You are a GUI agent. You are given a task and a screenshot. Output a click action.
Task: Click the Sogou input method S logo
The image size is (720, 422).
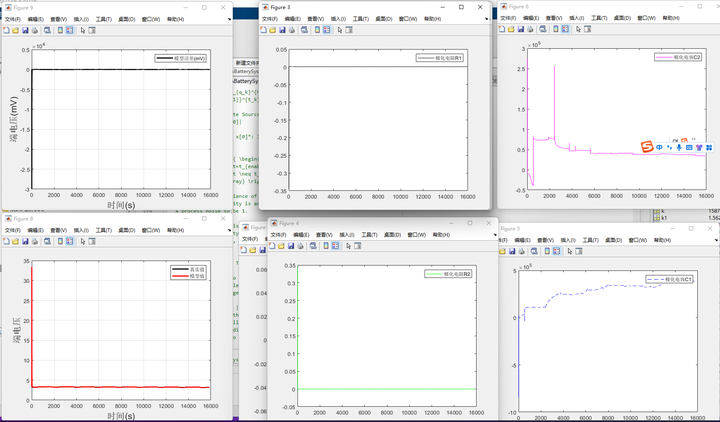647,148
